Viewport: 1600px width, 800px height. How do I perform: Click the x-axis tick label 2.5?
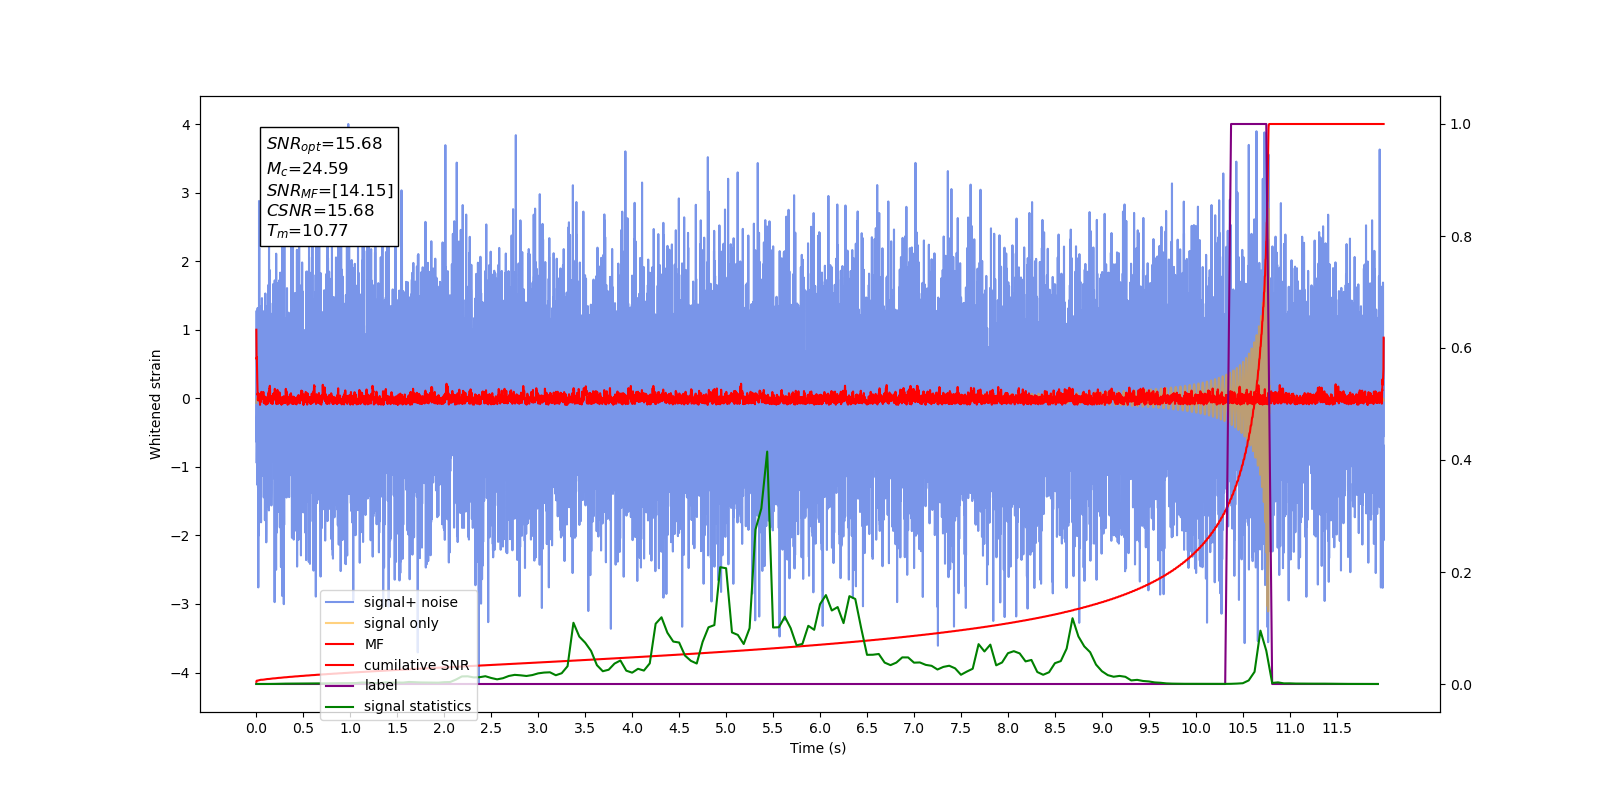coord(491,728)
